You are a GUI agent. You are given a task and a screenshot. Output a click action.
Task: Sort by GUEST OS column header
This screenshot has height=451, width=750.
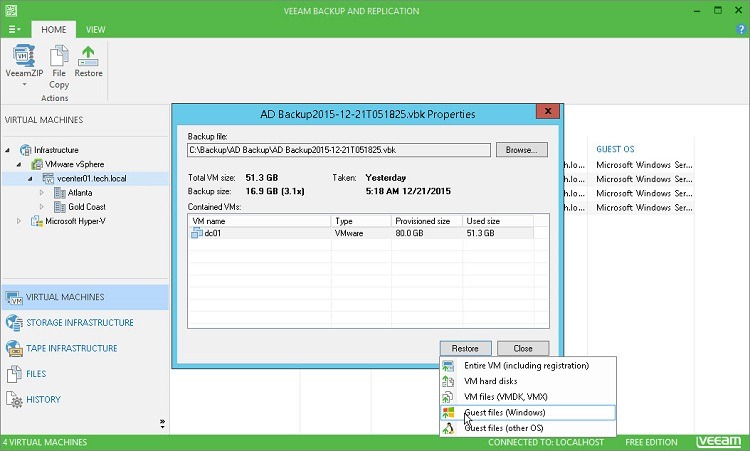(615, 149)
